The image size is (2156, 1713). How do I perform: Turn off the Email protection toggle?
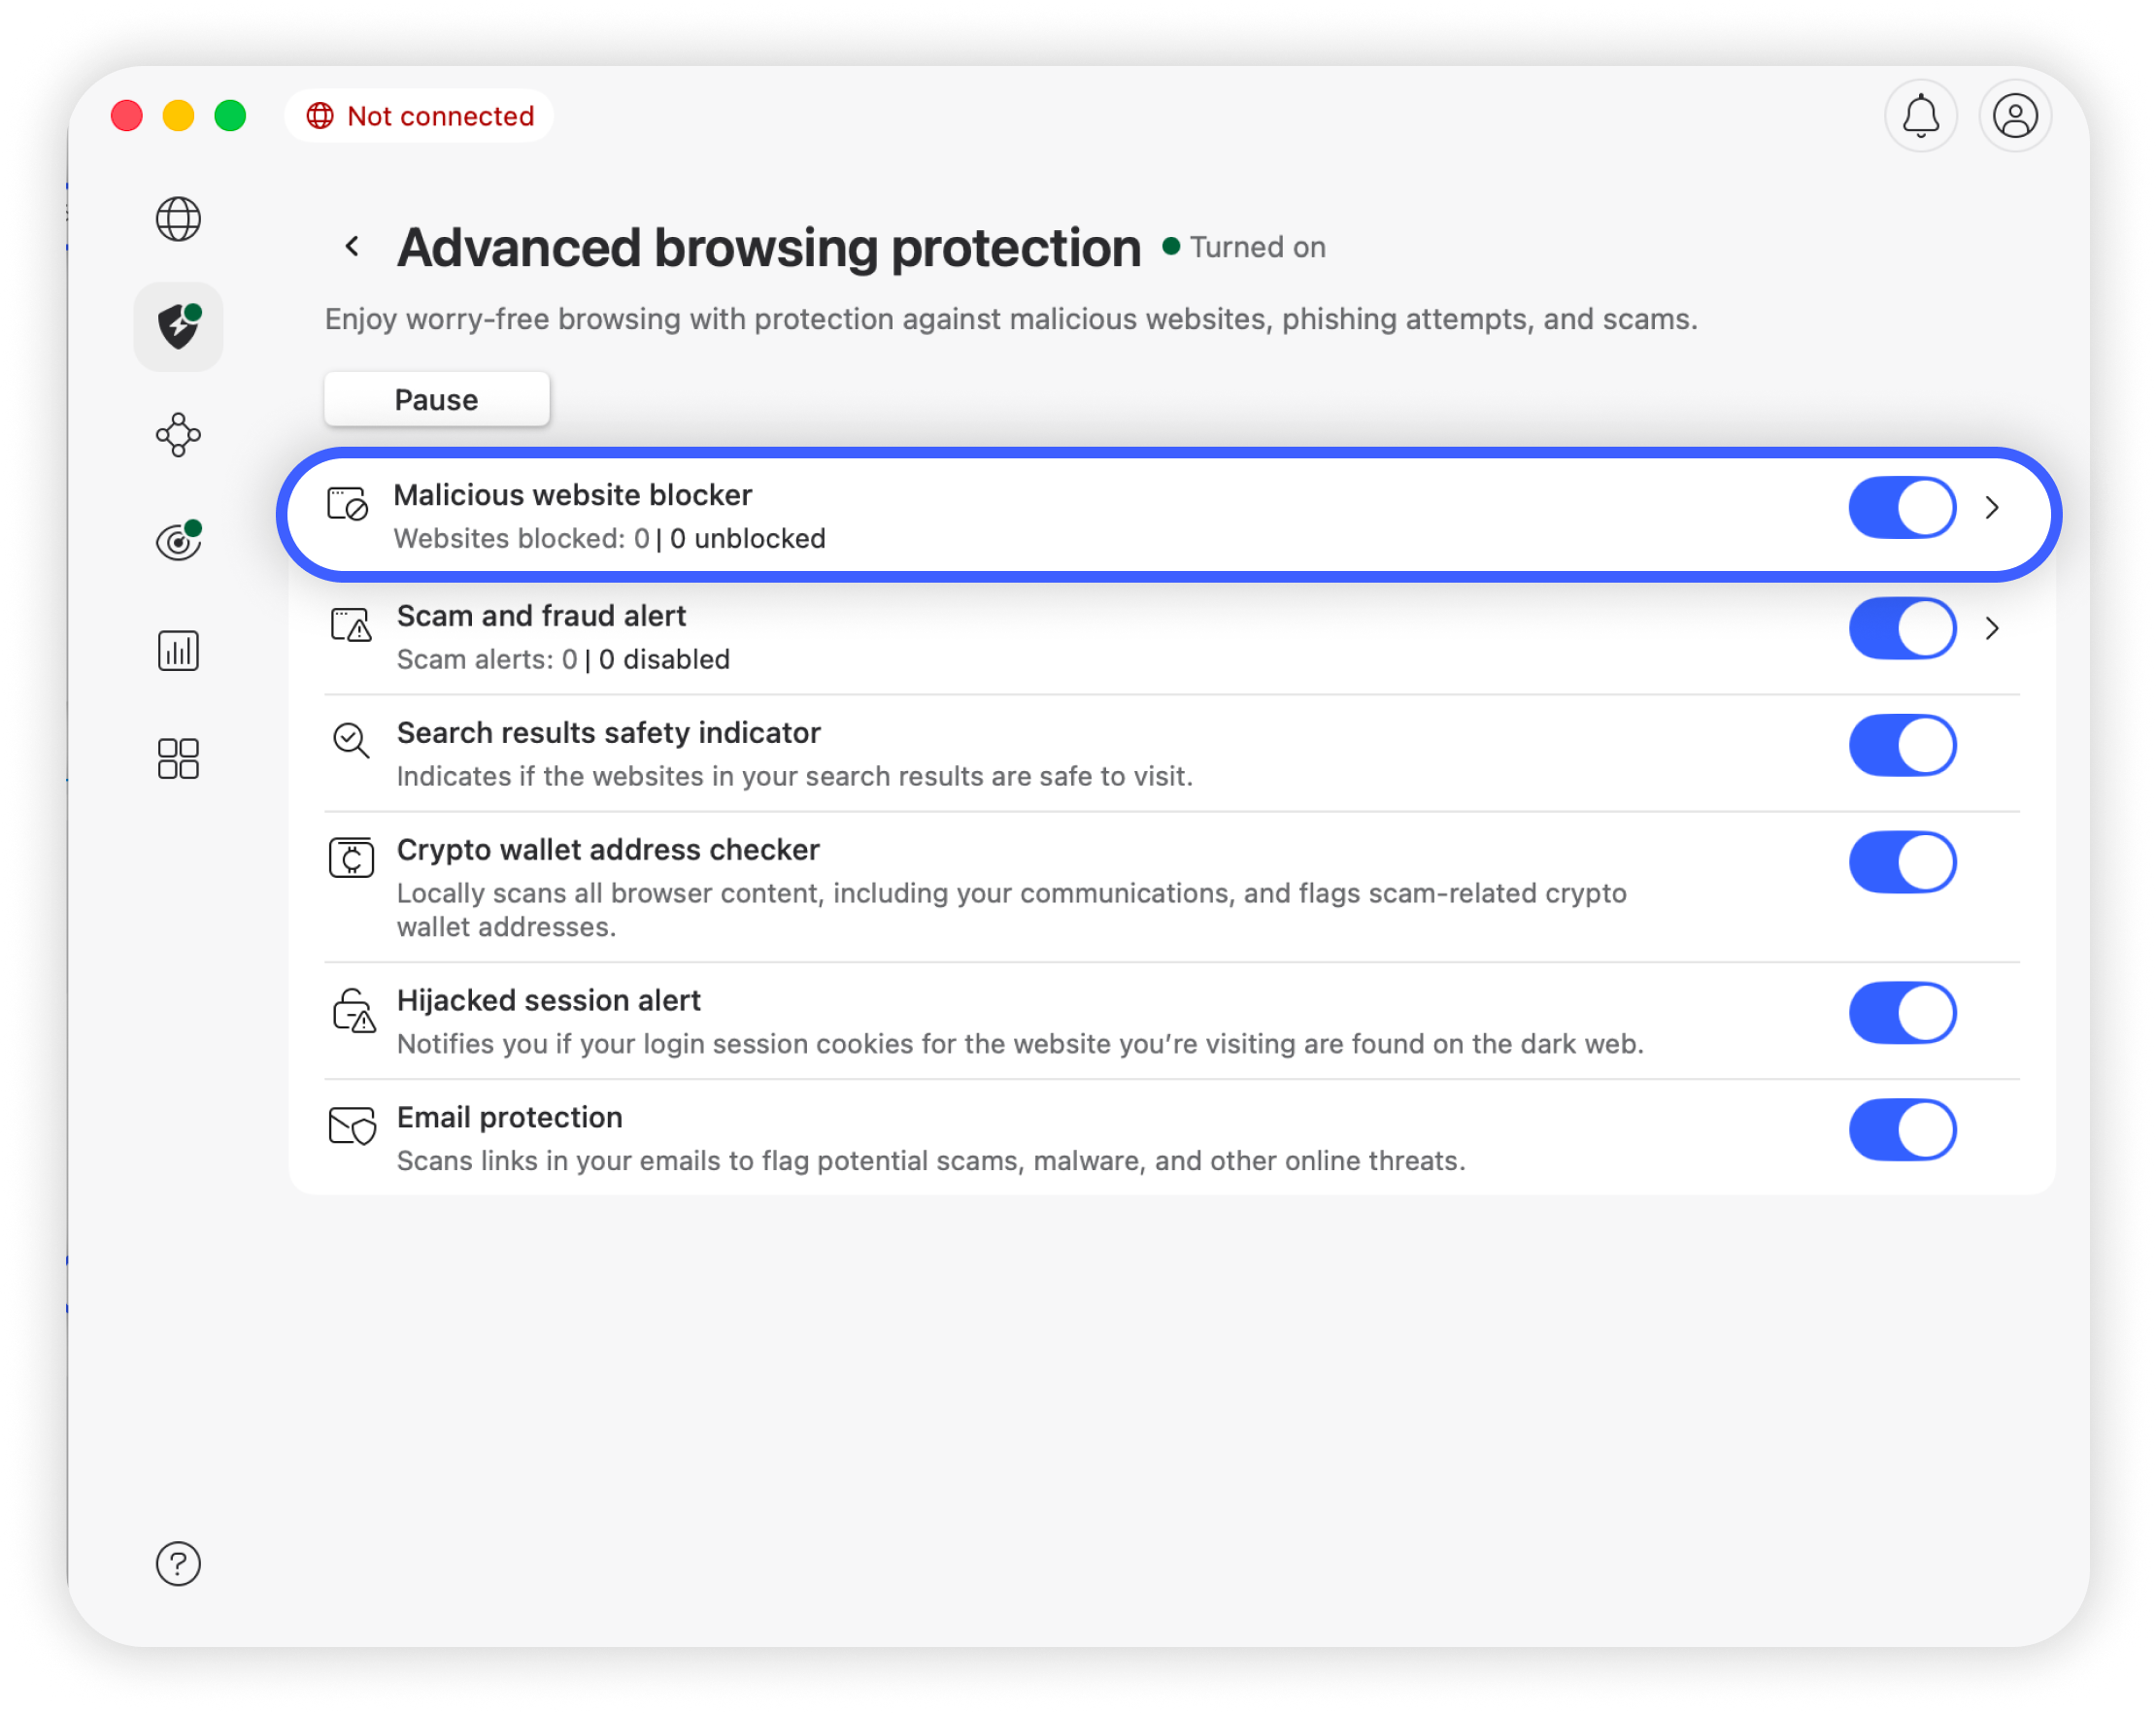click(1902, 1130)
